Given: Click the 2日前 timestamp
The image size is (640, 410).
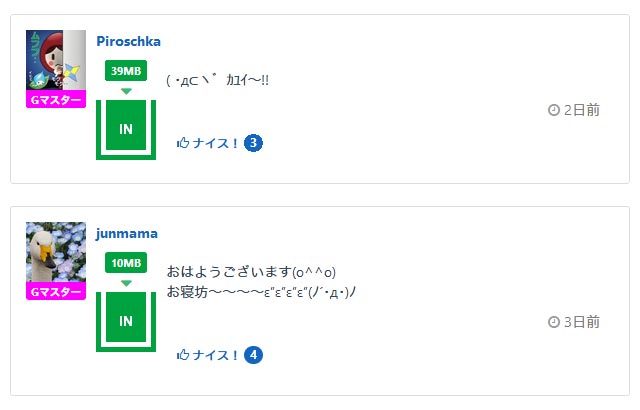Looking at the screenshot, I should (x=581, y=110).
